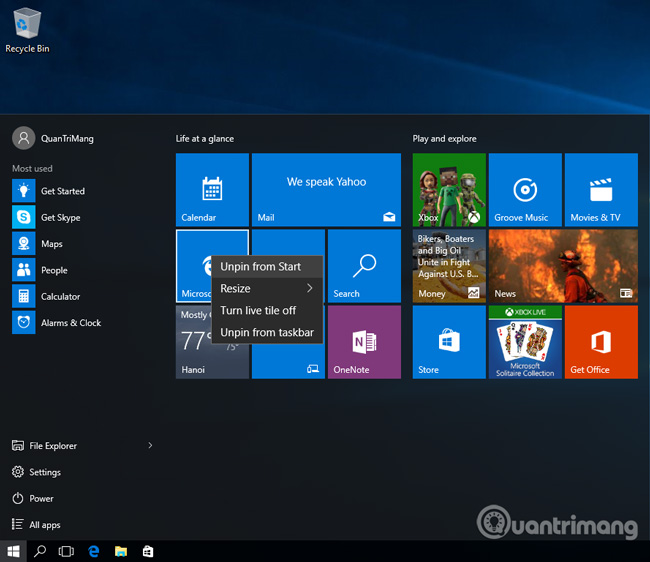Open the Mail tile

click(x=326, y=190)
